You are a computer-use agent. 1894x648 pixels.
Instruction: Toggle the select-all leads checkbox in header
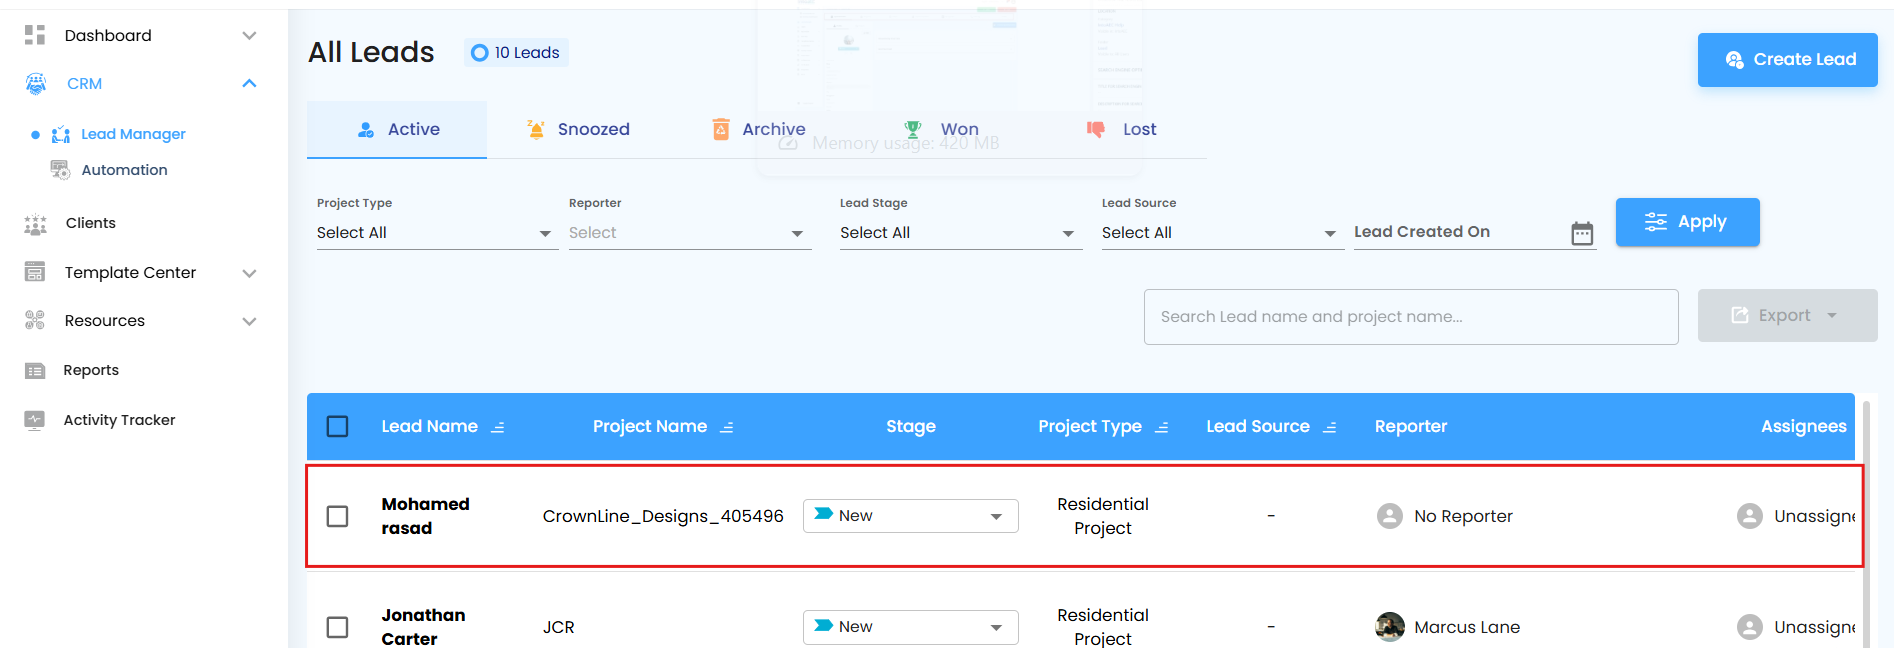click(x=338, y=427)
